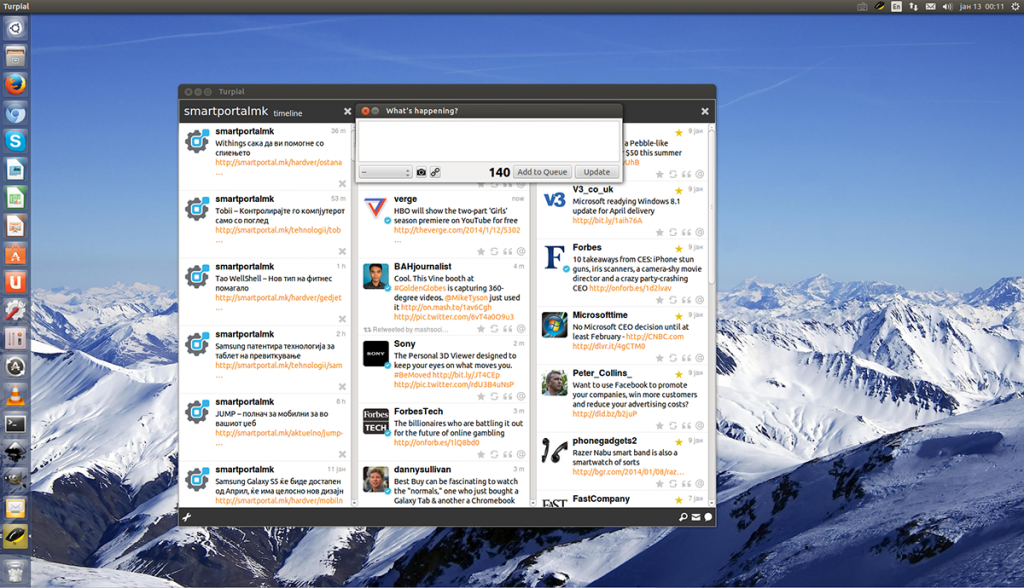Click the Update button to post
The width and height of the screenshot is (1024, 588).
597,171
